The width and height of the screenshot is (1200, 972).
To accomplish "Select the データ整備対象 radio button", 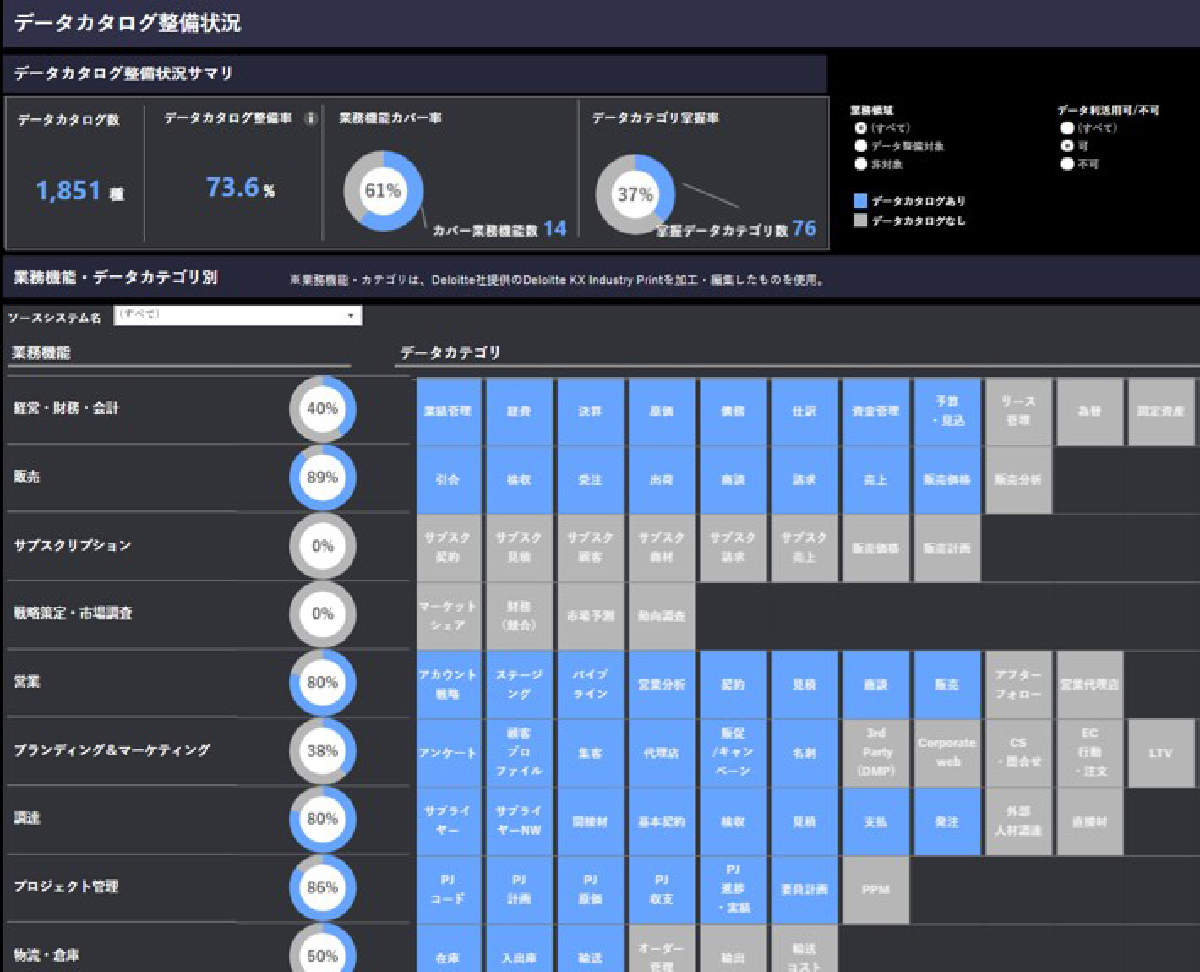I will coord(860,146).
